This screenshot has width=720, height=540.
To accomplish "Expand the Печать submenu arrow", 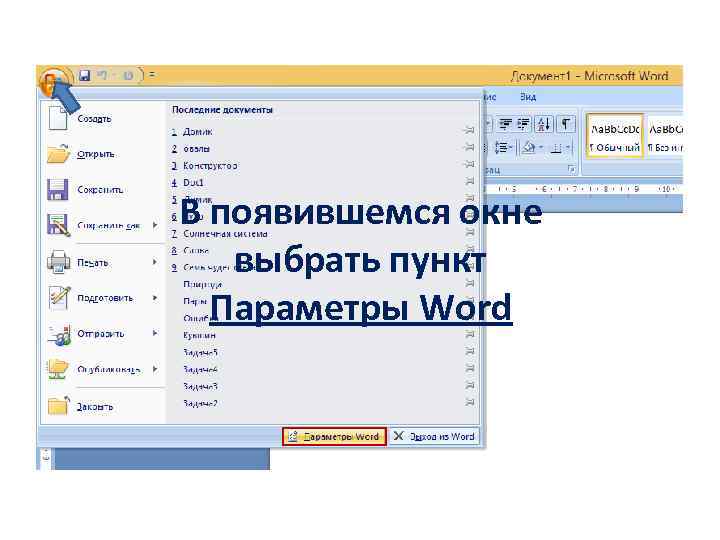I will (155, 262).
